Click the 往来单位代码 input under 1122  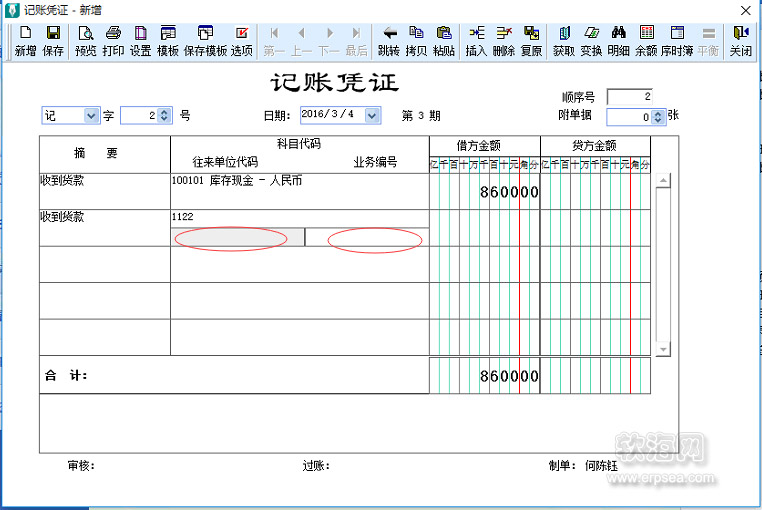click(x=238, y=237)
